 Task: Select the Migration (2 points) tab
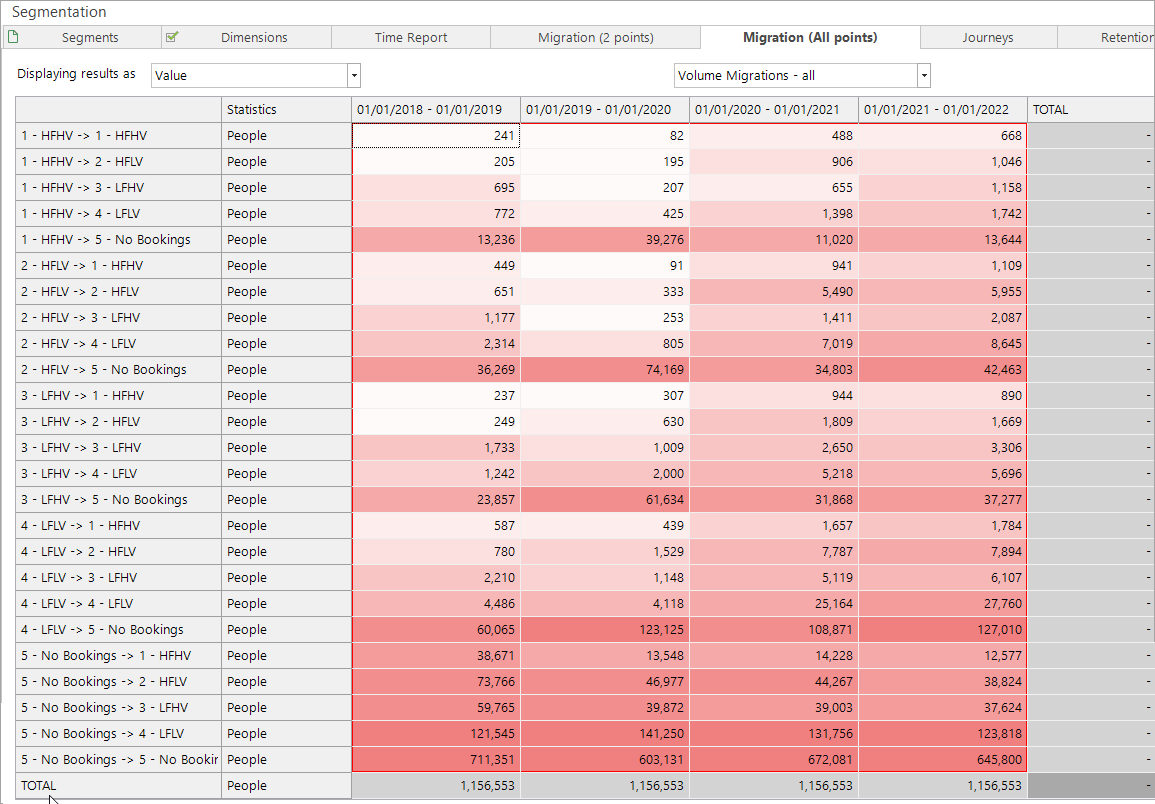pyautogui.click(x=595, y=38)
